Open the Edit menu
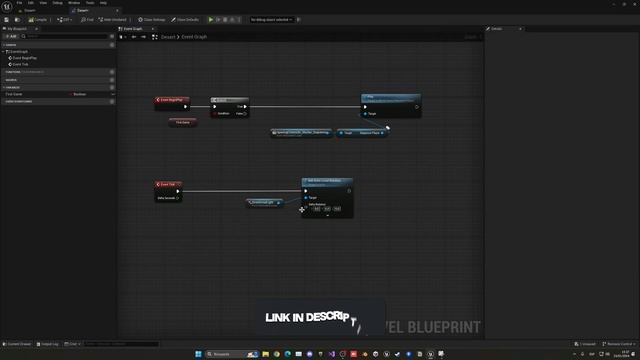This screenshot has width=640, height=360. pyautogui.click(x=31, y=3)
